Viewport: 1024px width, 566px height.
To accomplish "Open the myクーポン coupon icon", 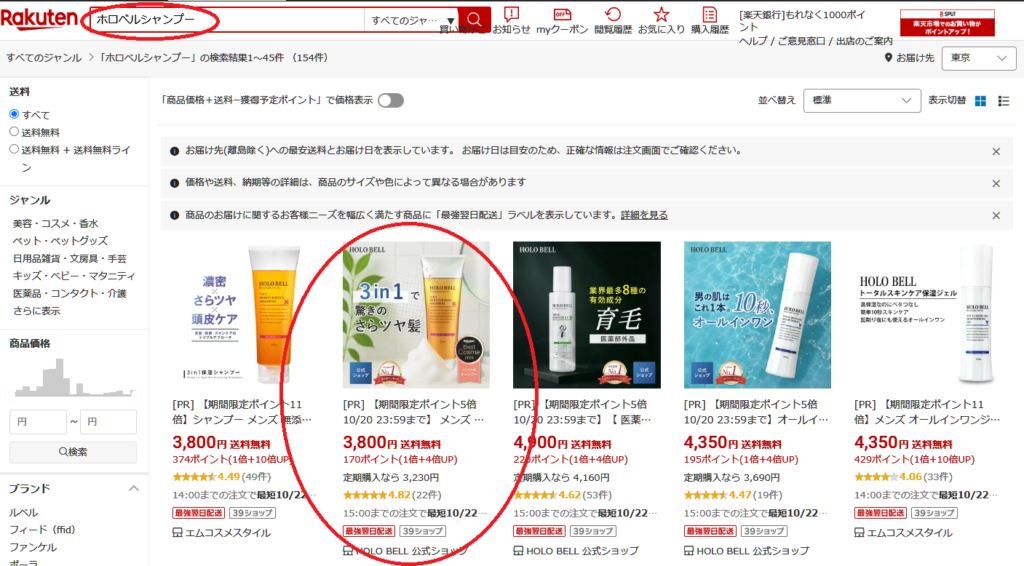I will pos(562,15).
